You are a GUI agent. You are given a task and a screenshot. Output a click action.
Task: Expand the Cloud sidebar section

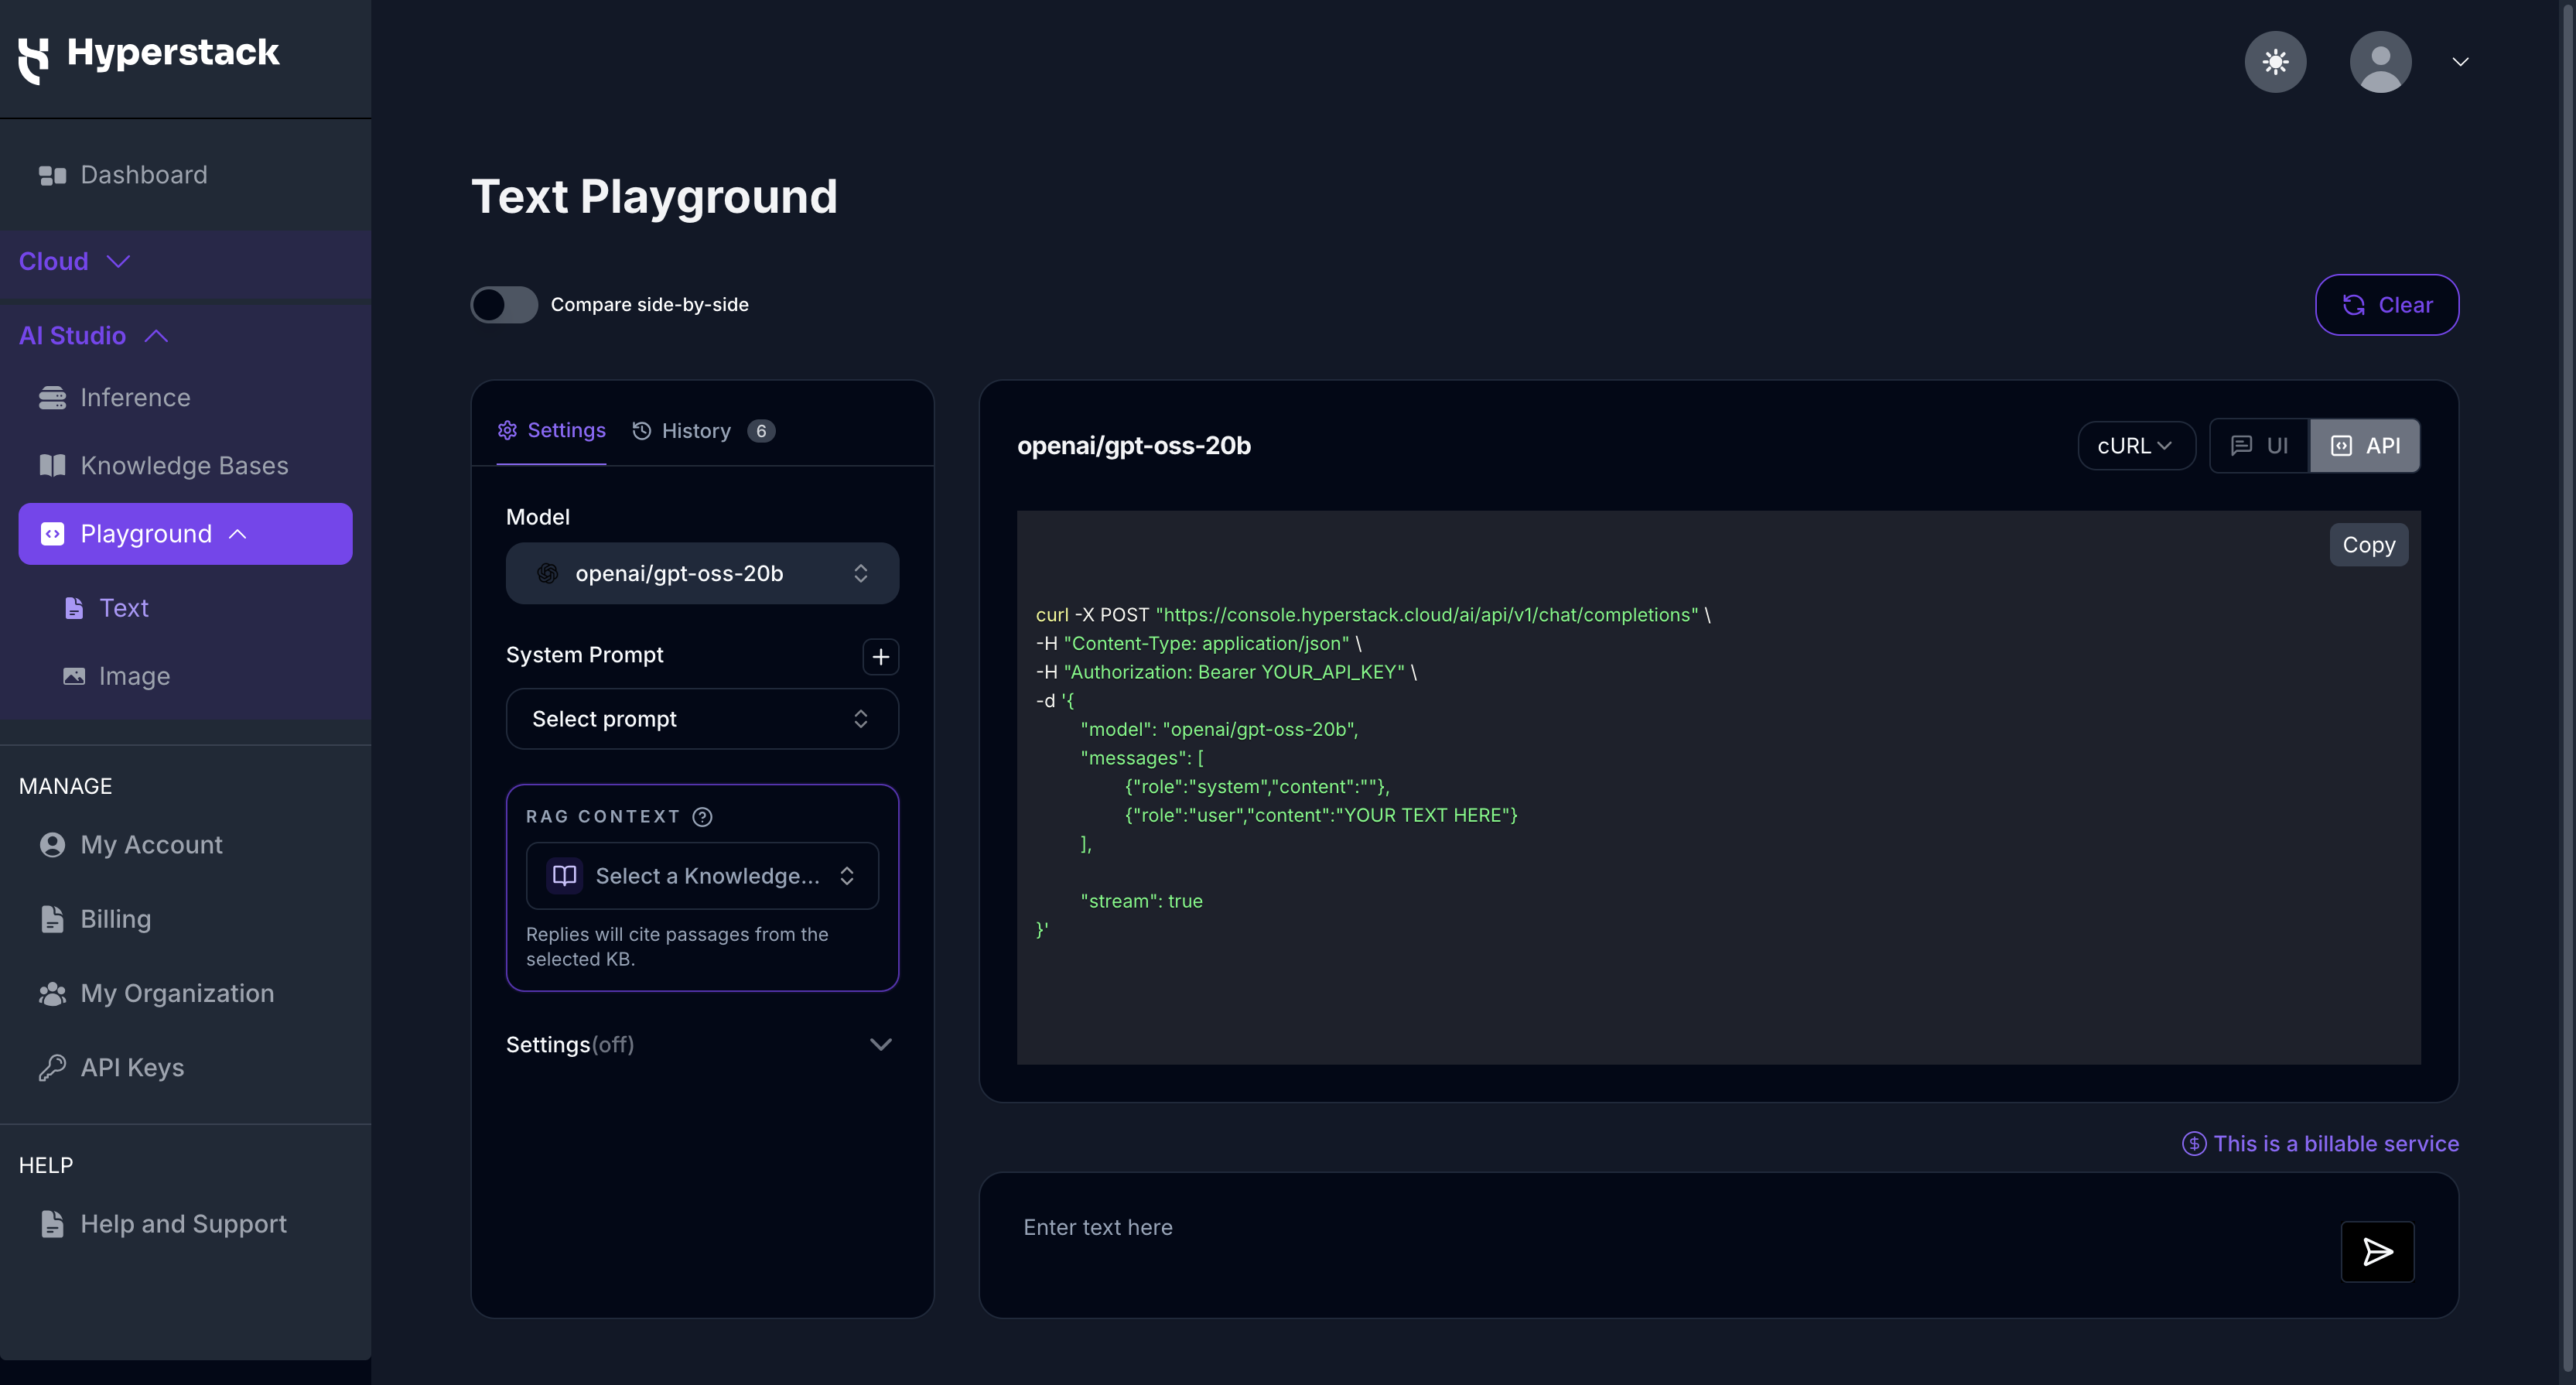(185, 262)
